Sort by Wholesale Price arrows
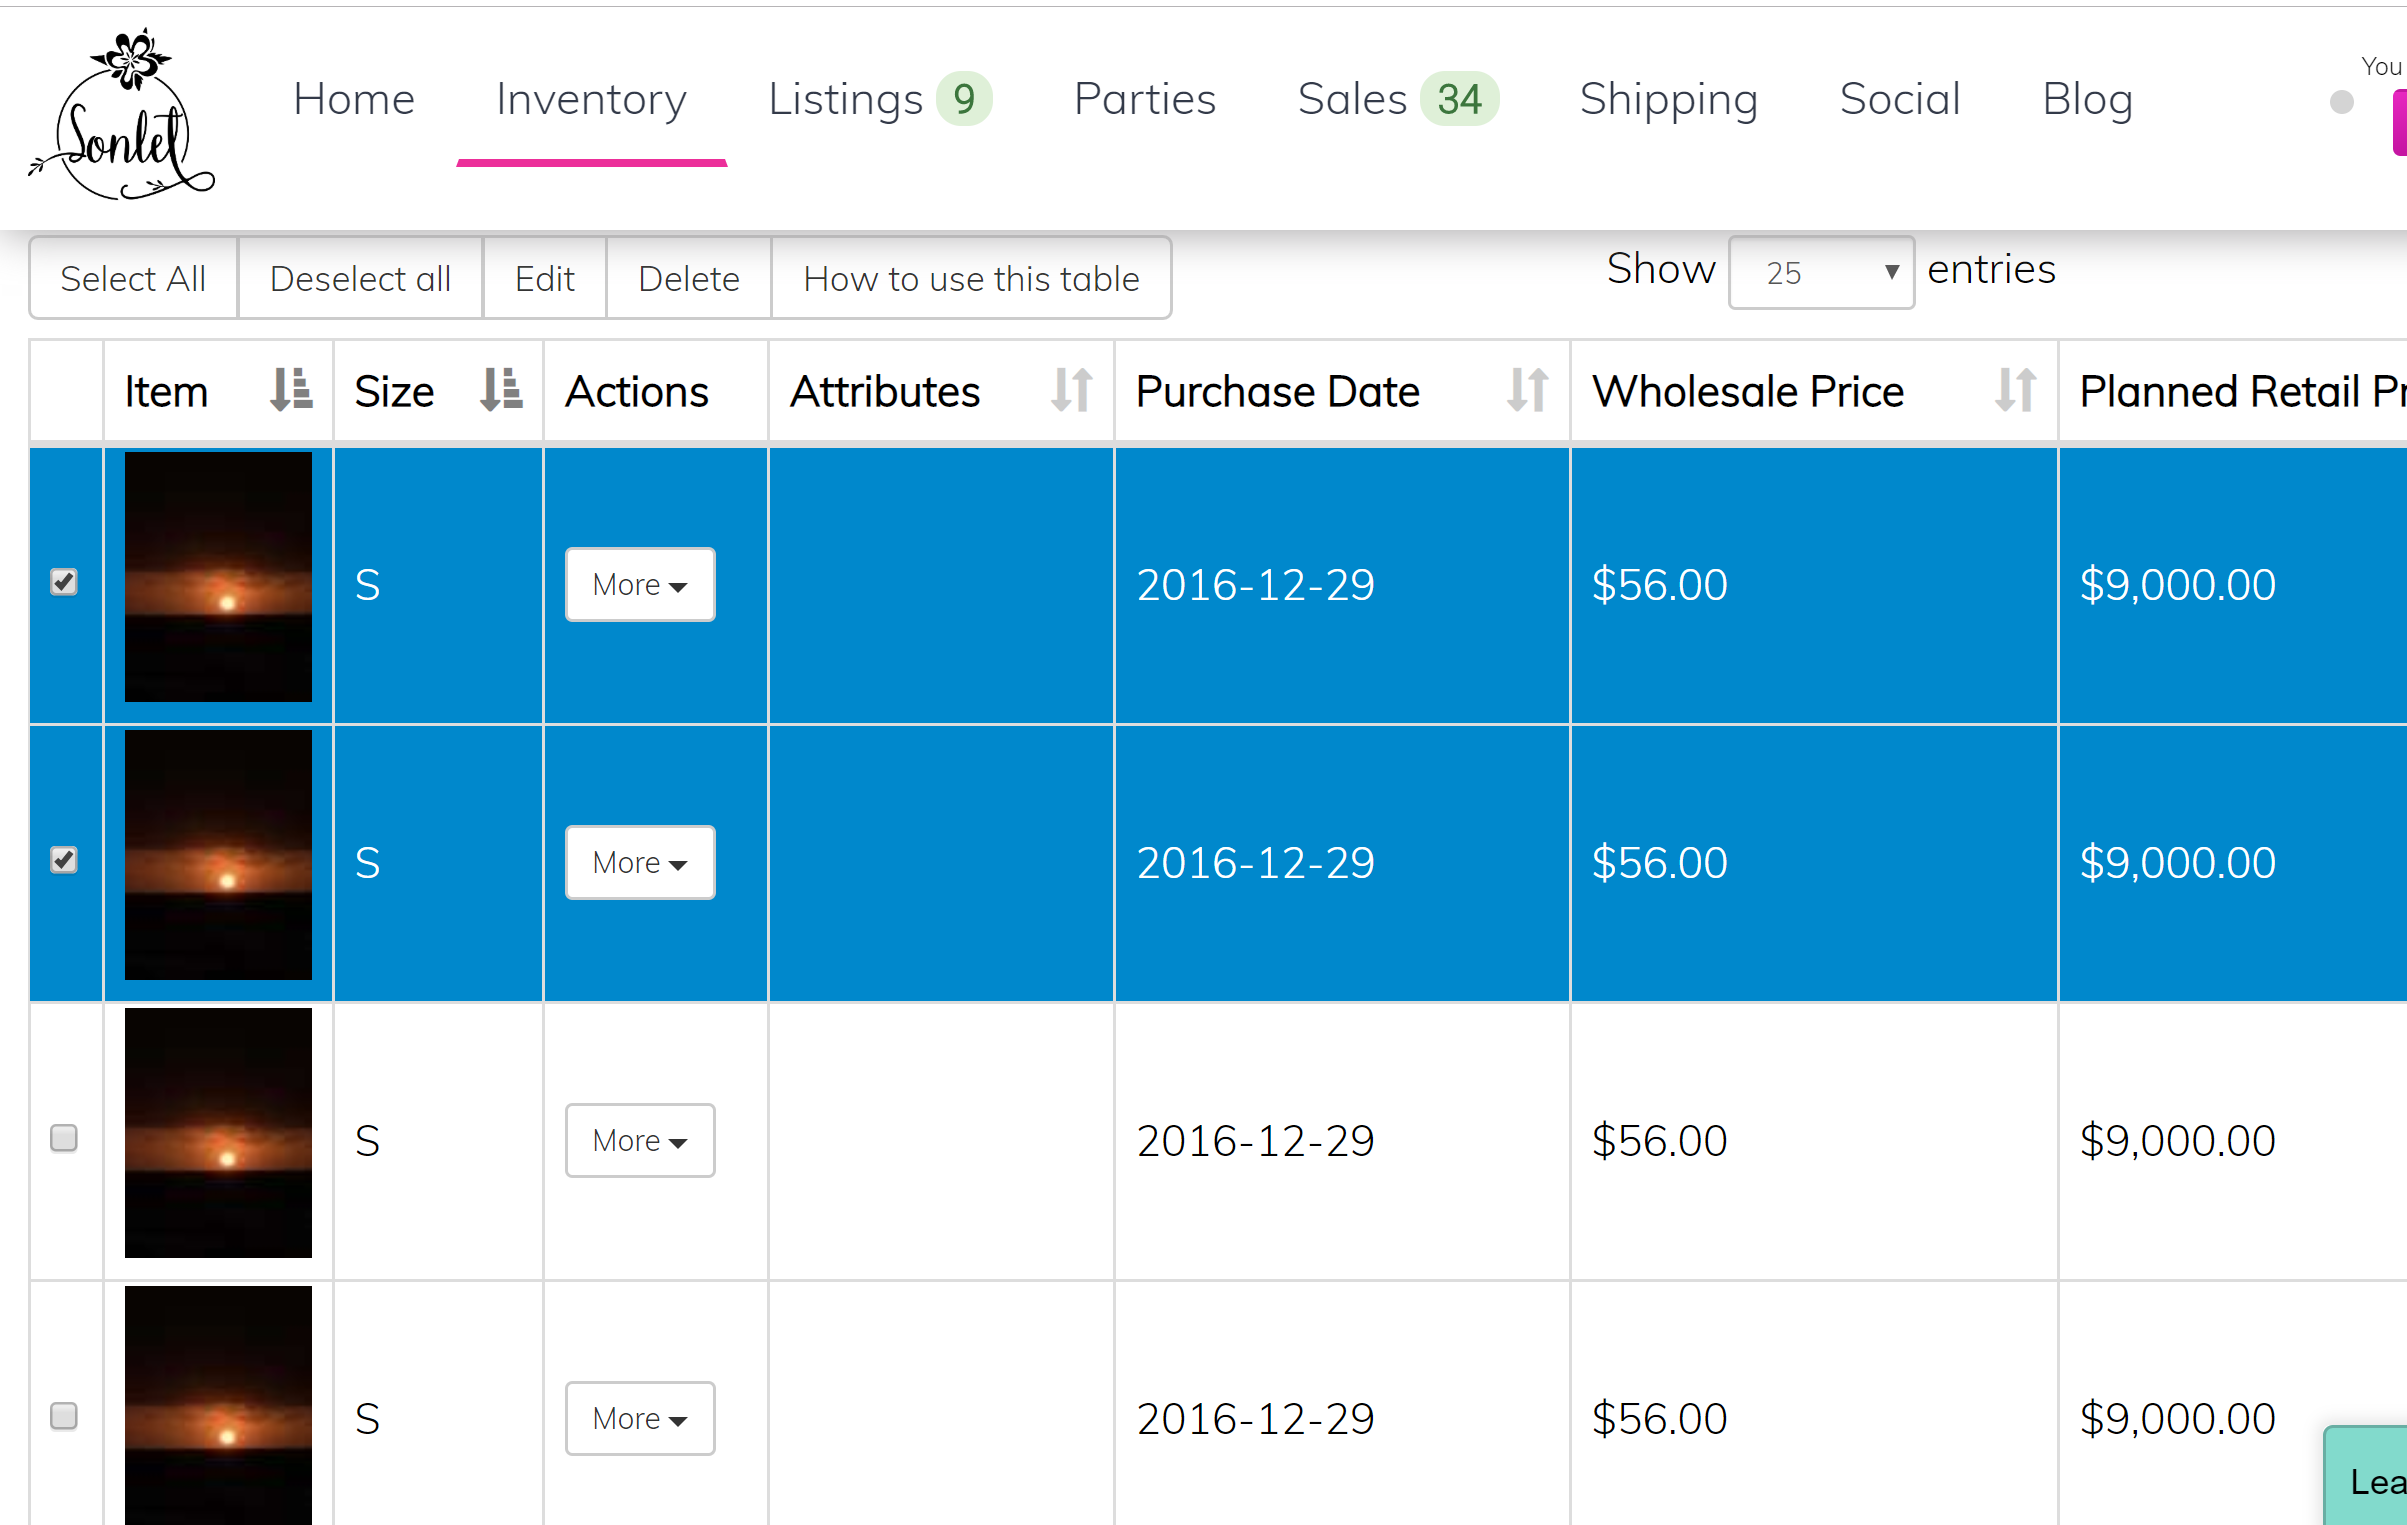The height and width of the screenshot is (1525, 2407). tap(2015, 390)
